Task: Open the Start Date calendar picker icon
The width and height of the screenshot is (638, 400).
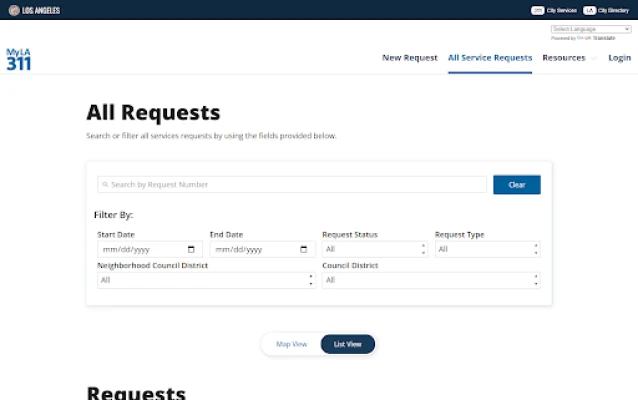Action: (191, 249)
